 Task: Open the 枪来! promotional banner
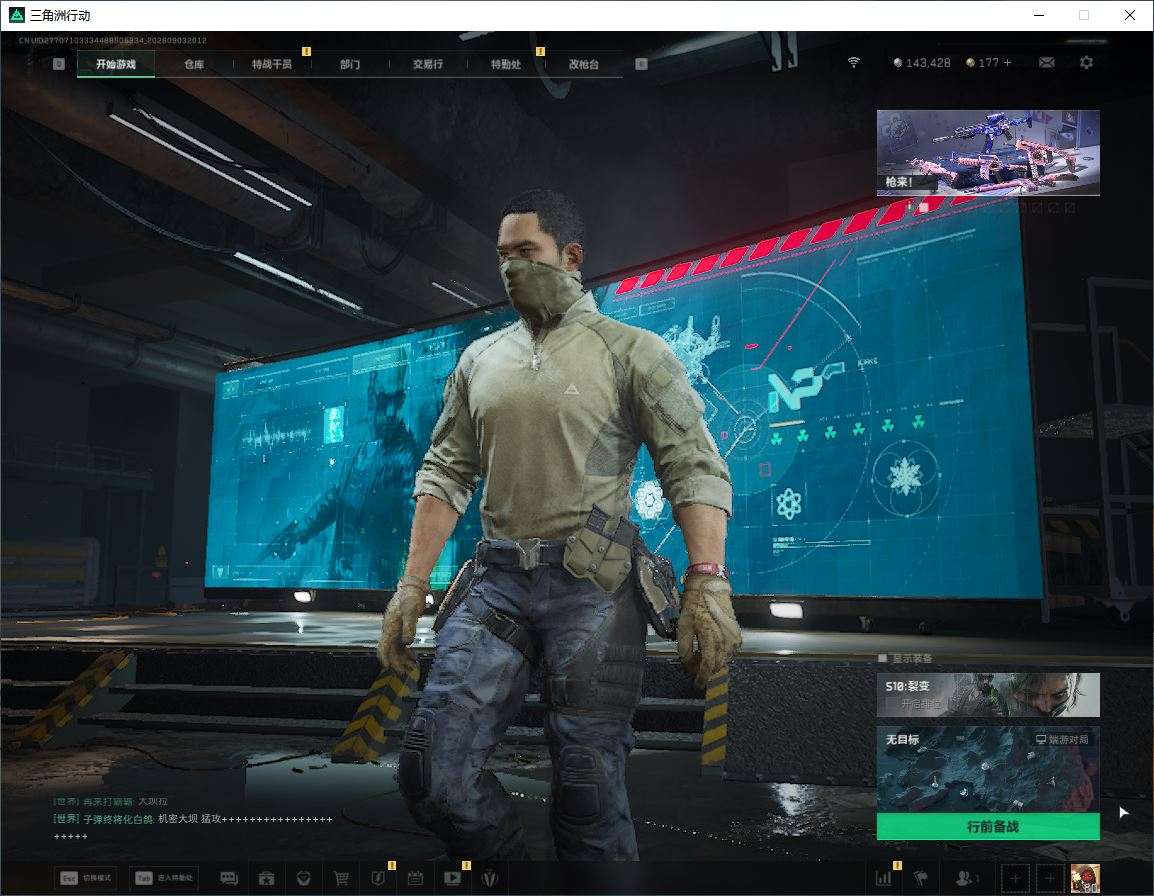(988, 152)
